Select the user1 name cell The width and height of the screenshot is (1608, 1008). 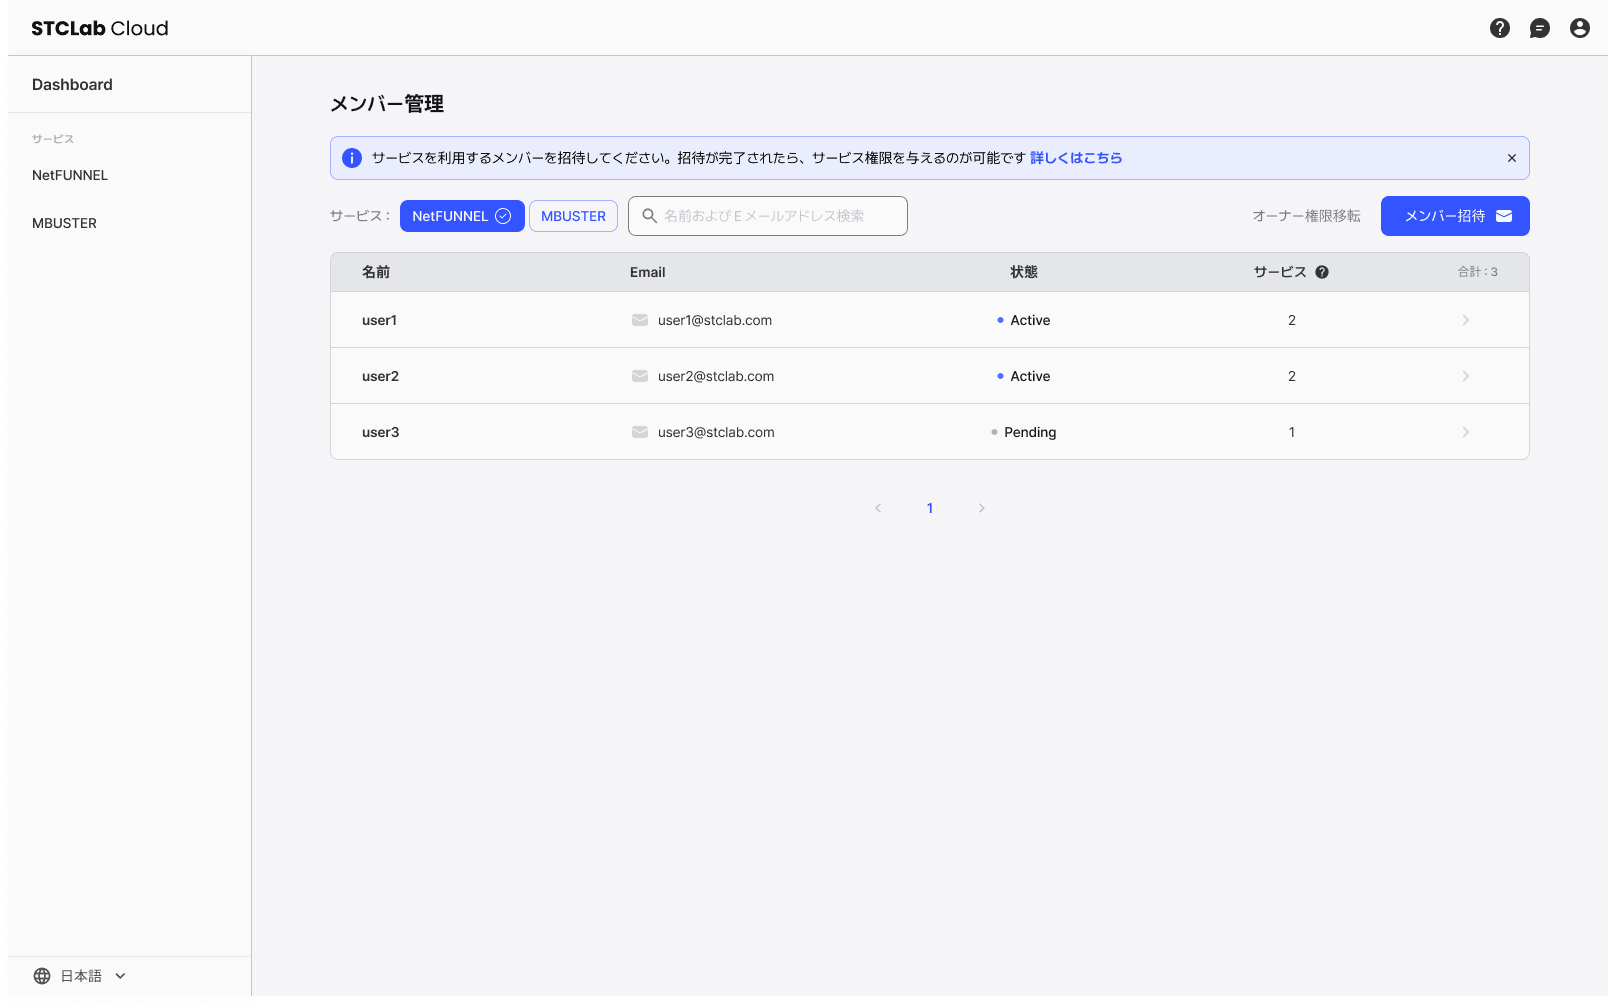pos(379,320)
